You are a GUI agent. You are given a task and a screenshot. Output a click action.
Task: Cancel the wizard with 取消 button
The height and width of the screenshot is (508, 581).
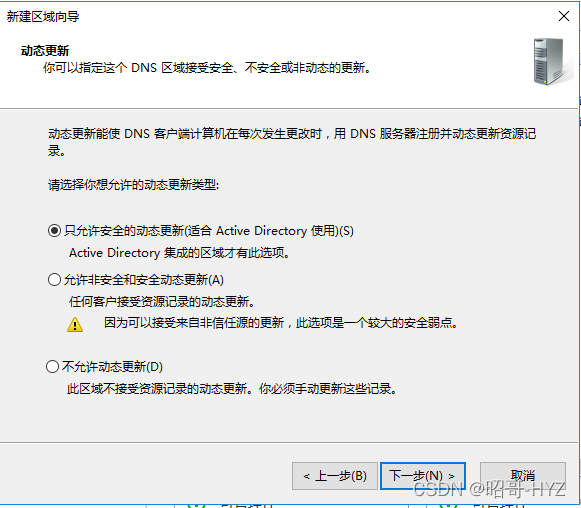[522, 476]
